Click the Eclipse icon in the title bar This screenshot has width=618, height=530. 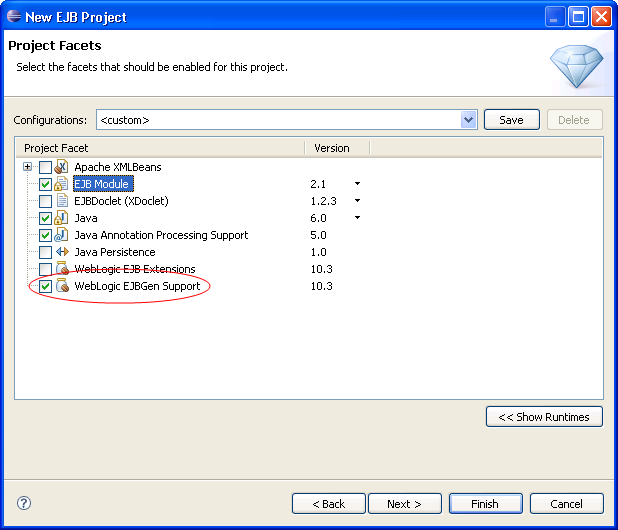click(14, 16)
